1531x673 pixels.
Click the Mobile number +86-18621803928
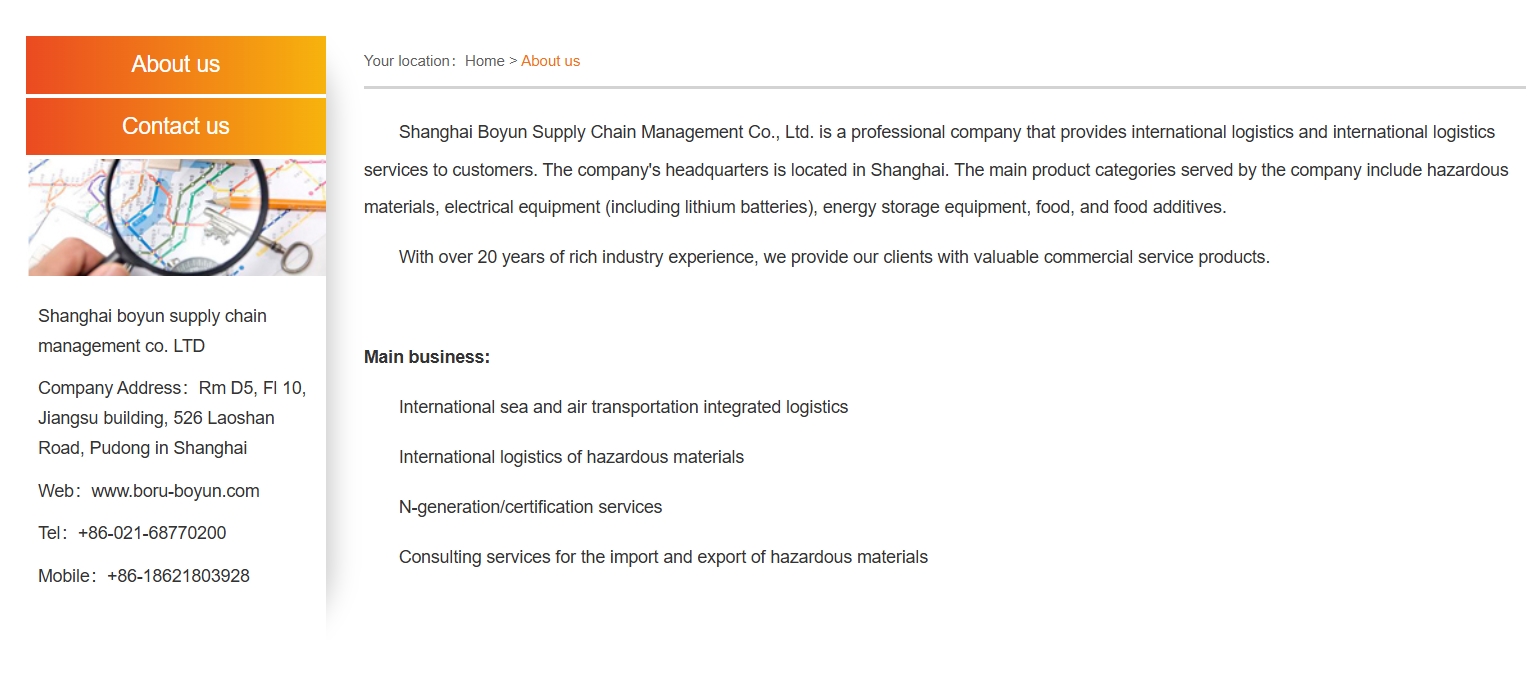coord(178,576)
